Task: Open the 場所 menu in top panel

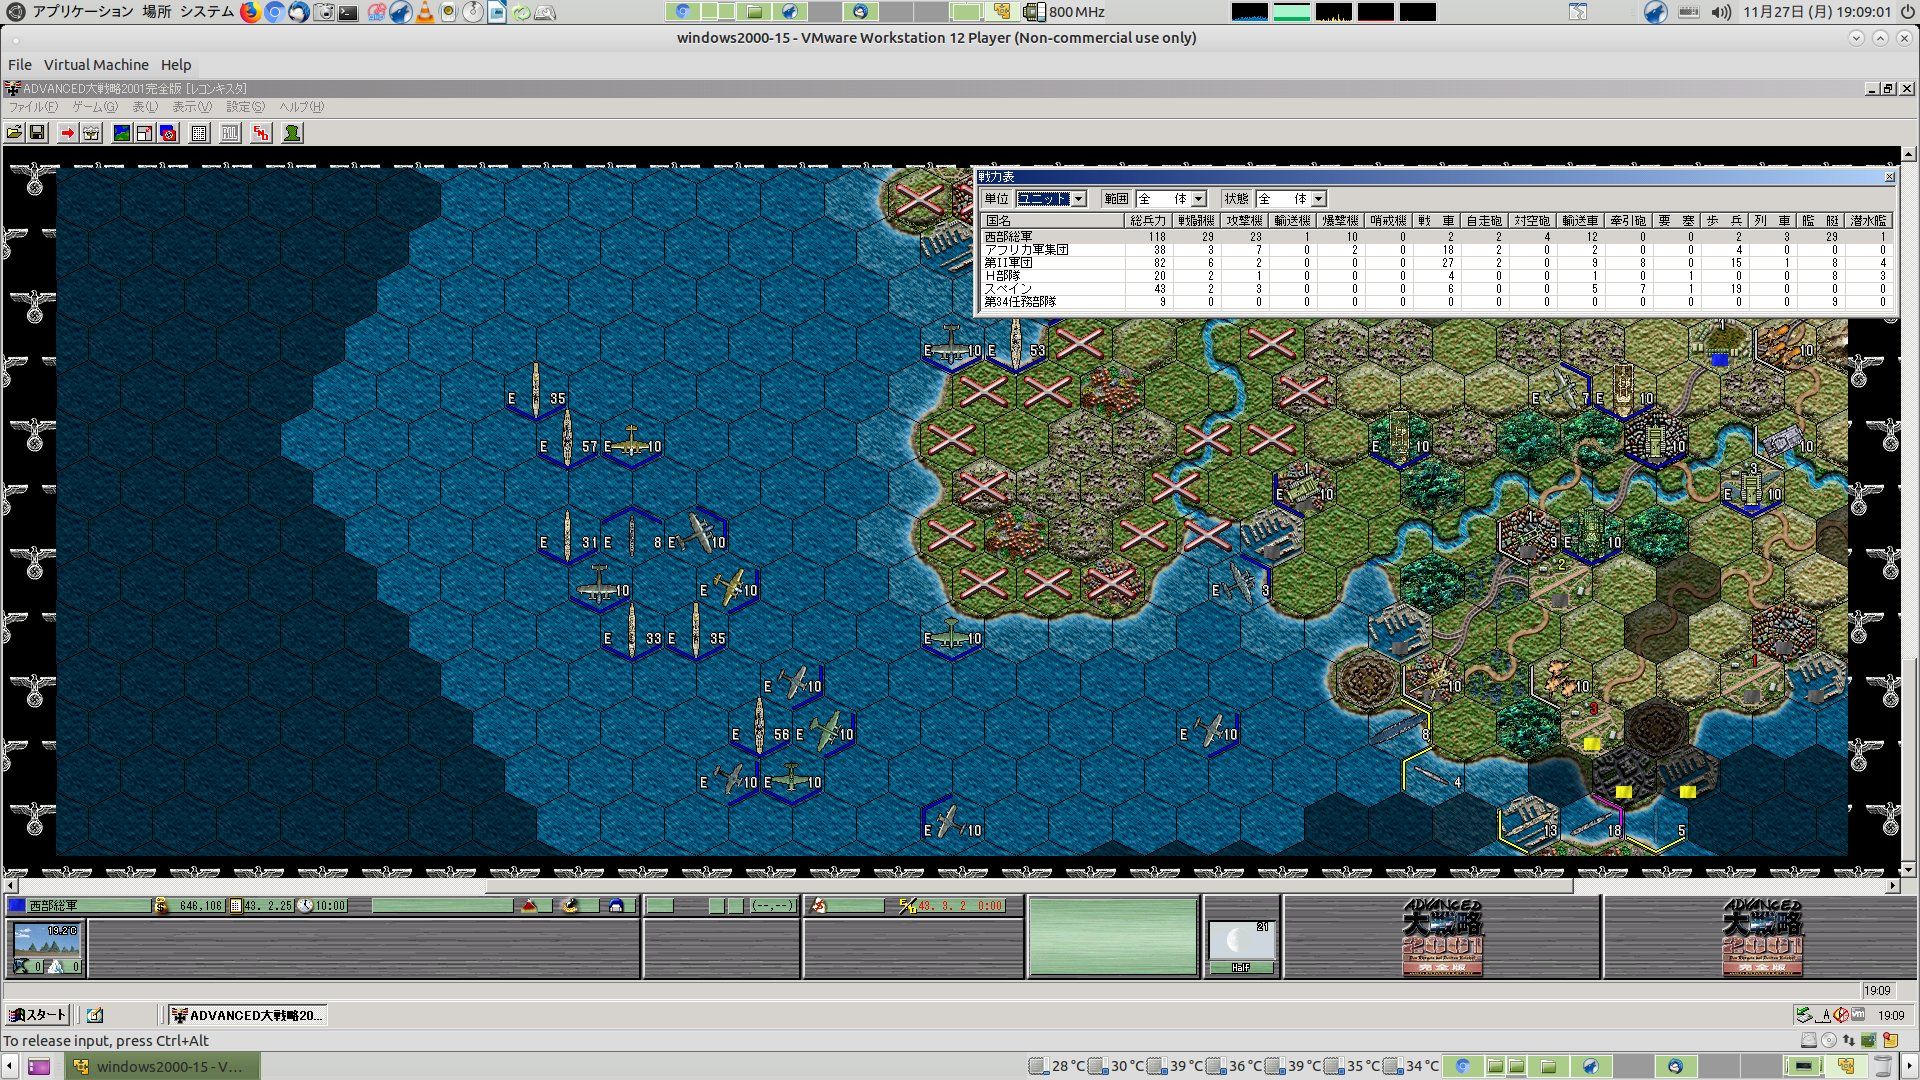Action: (x=156, y=12)
